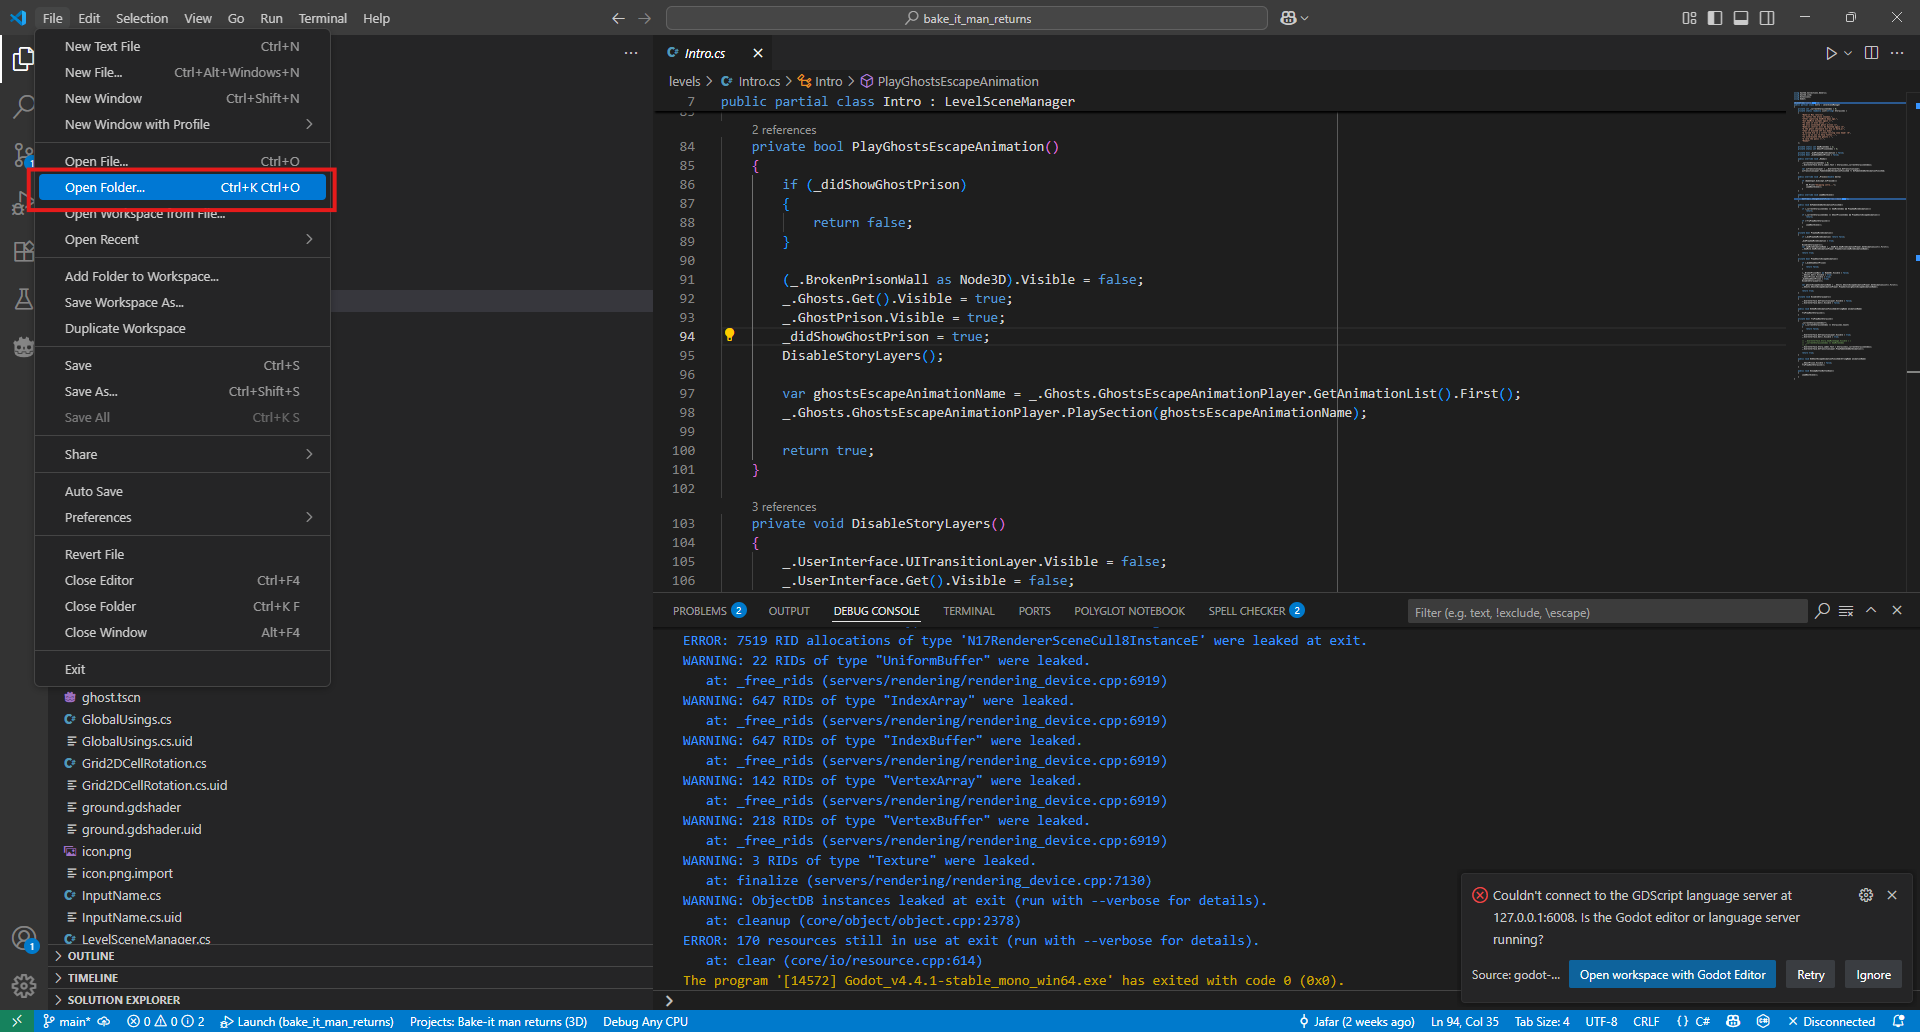
Task: Run the file with the play icon
Action: click(x=1831, y=53)
